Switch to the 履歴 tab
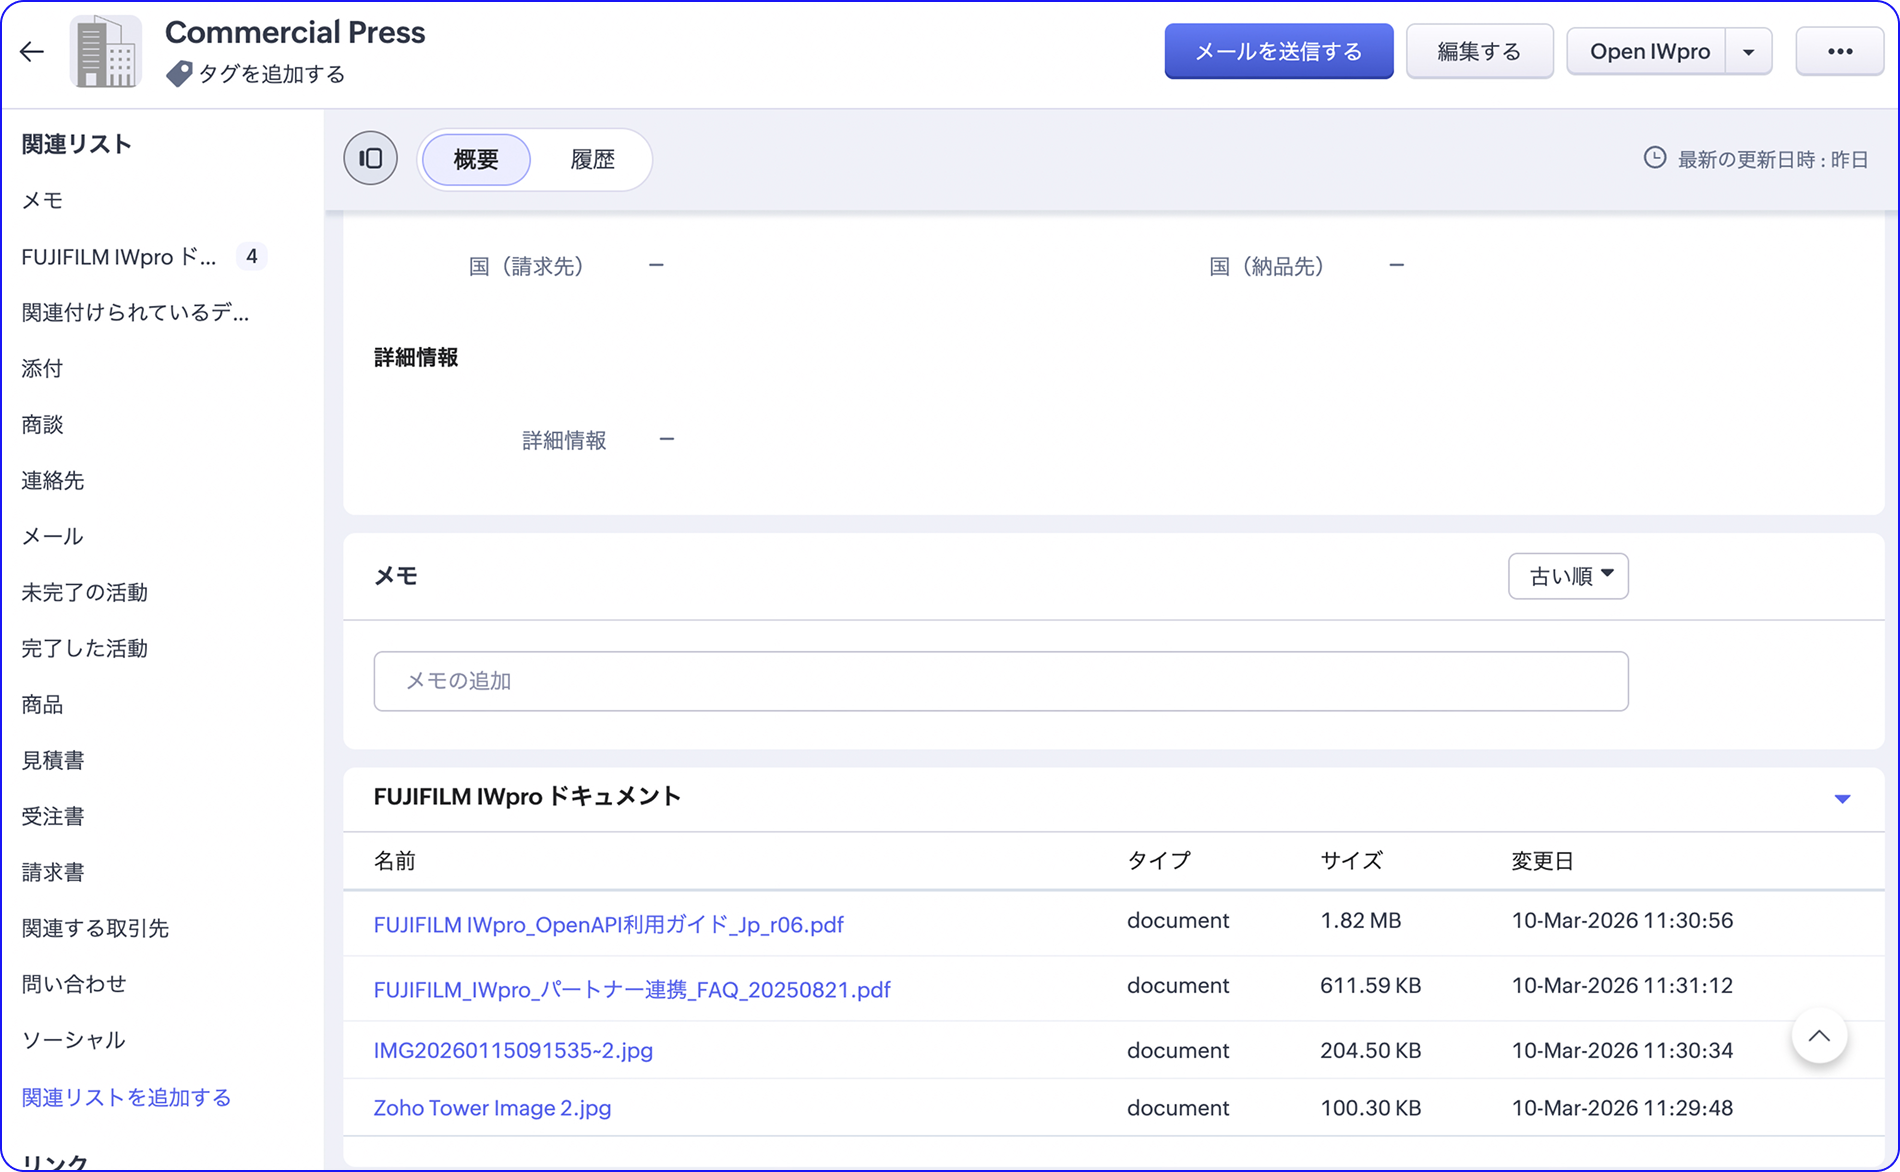This screenshot has height=1172, width=1900. coord(592,160)
